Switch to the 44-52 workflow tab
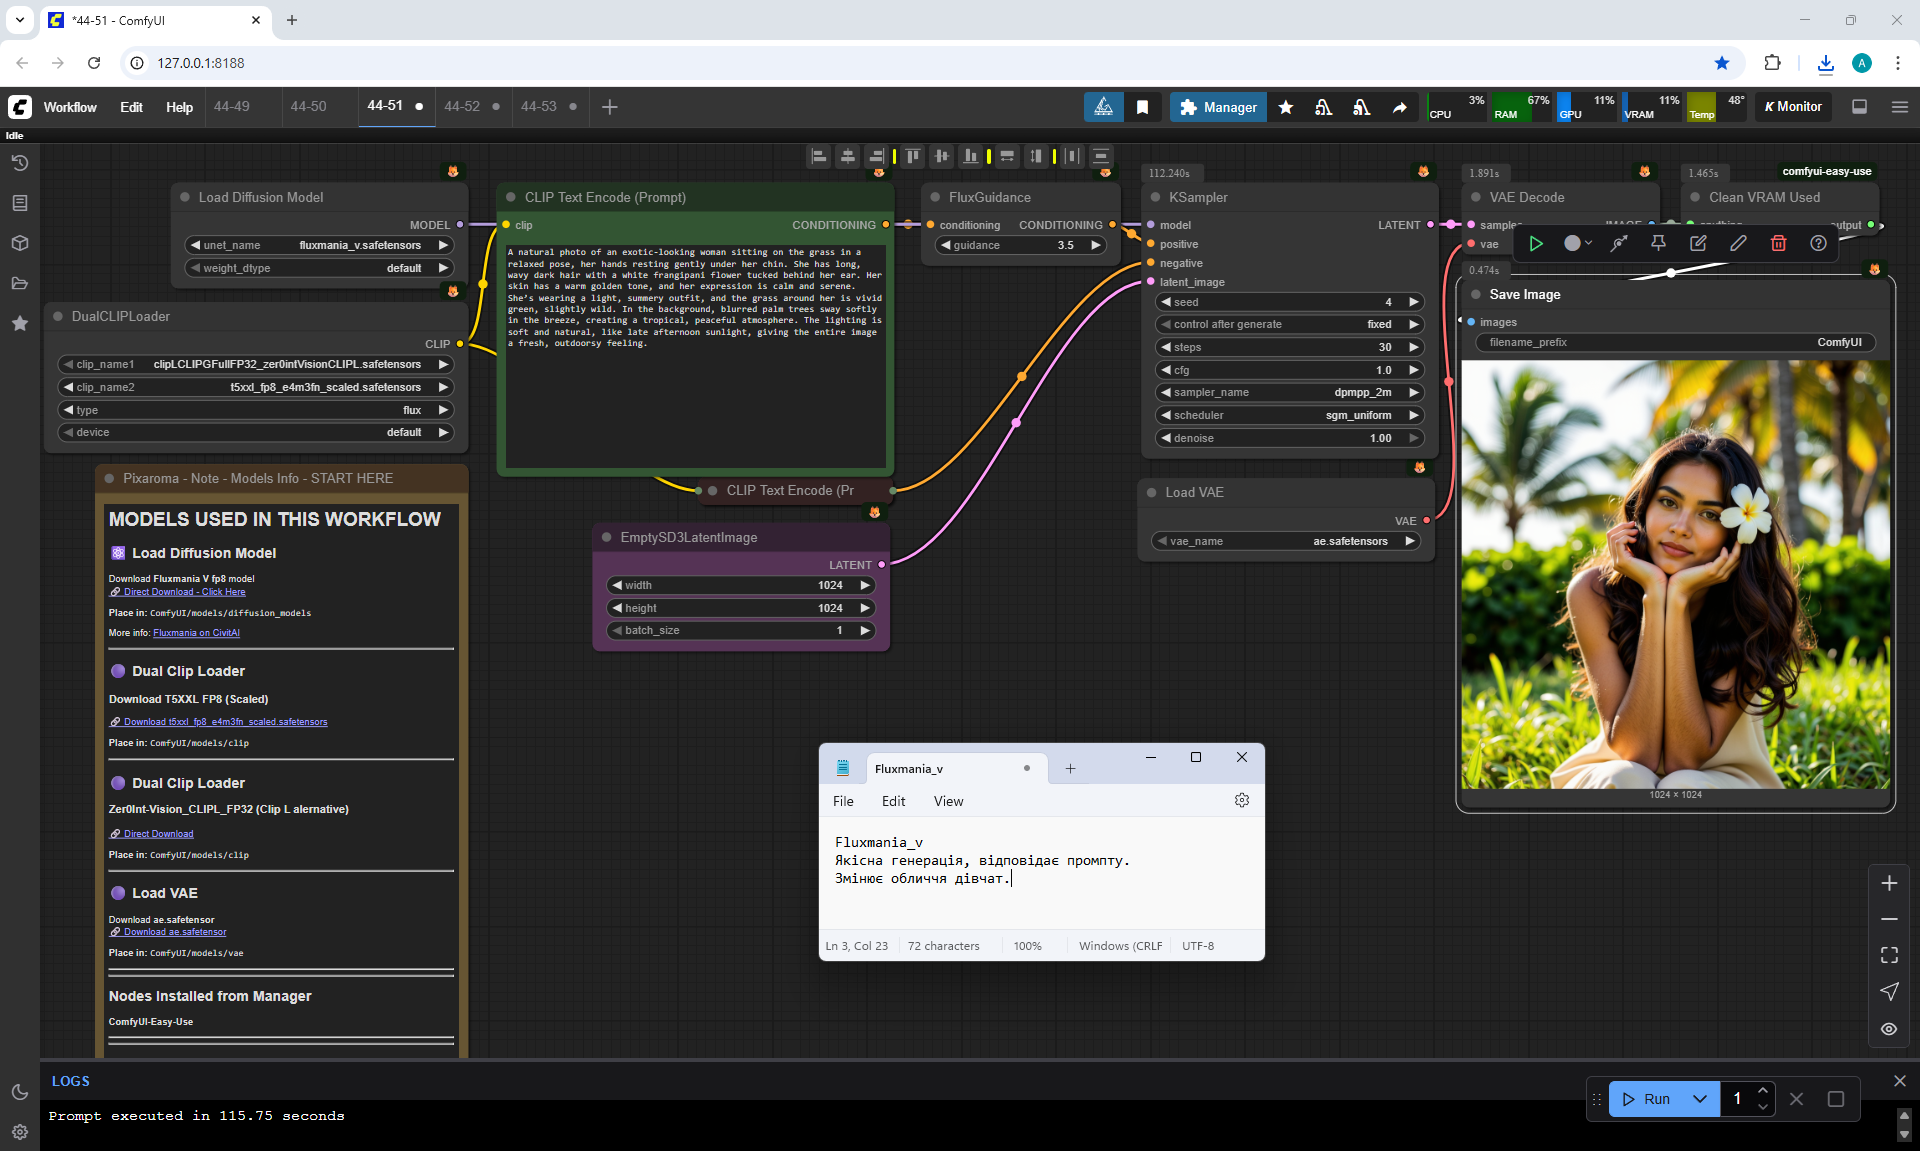Viewport: 1920px width, 1151px height. coord(462,106)
